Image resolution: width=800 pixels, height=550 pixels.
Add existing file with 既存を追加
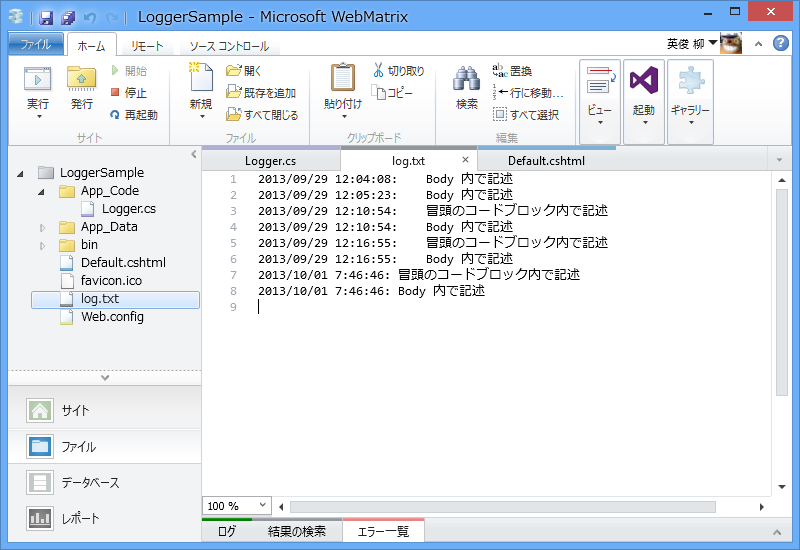click(261, 92)
